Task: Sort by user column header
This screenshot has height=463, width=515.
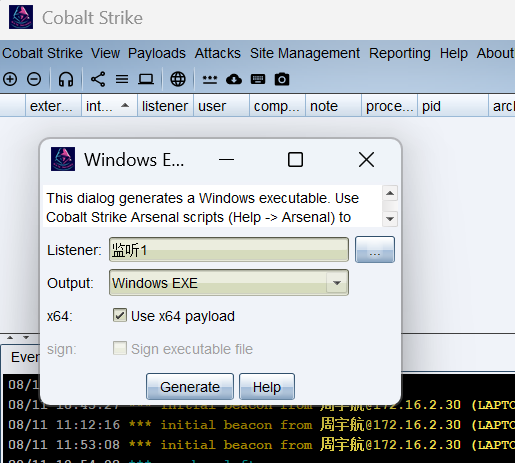Action: [x=221, y=106]
